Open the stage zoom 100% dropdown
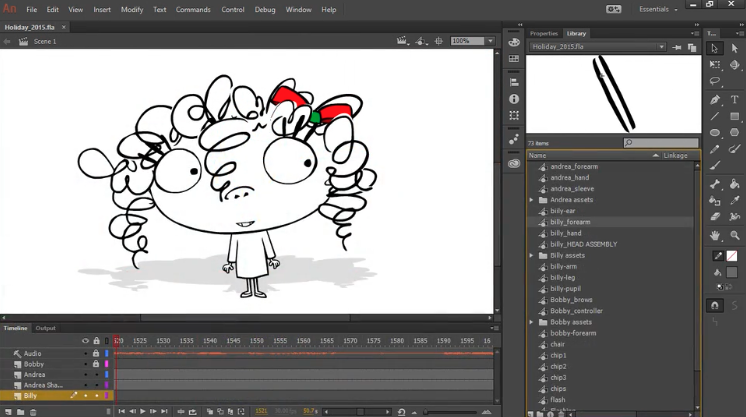This screenshot has height=417, width=746. pyautogui.click(x=491, y=41)
